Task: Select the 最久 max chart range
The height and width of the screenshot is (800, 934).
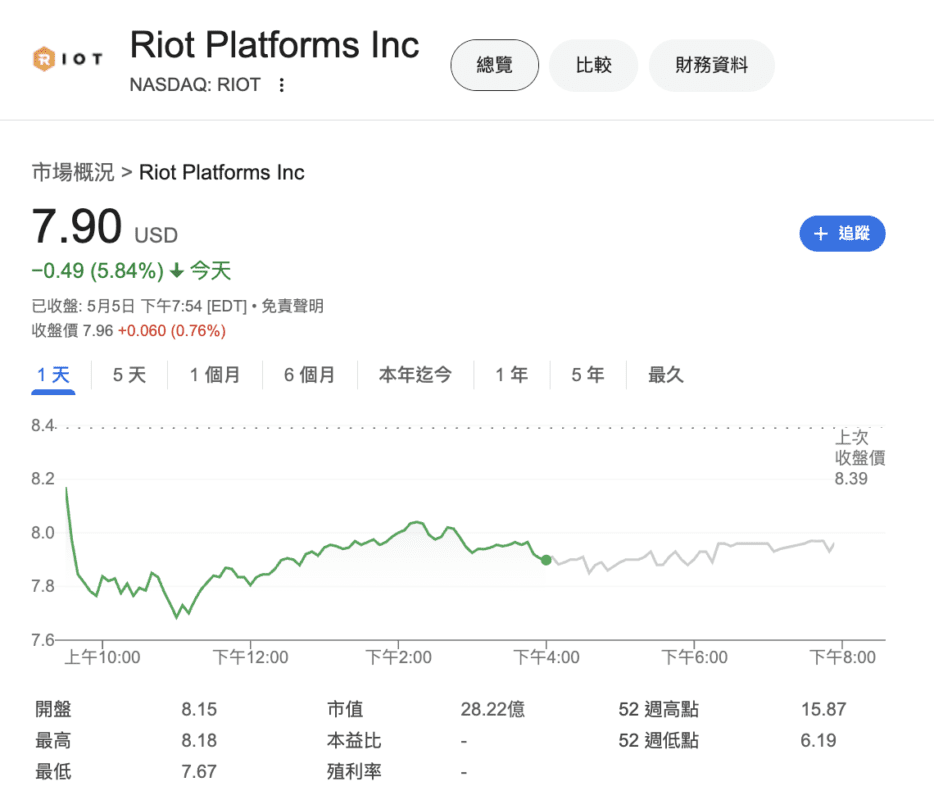Action: tap(666, 375)
